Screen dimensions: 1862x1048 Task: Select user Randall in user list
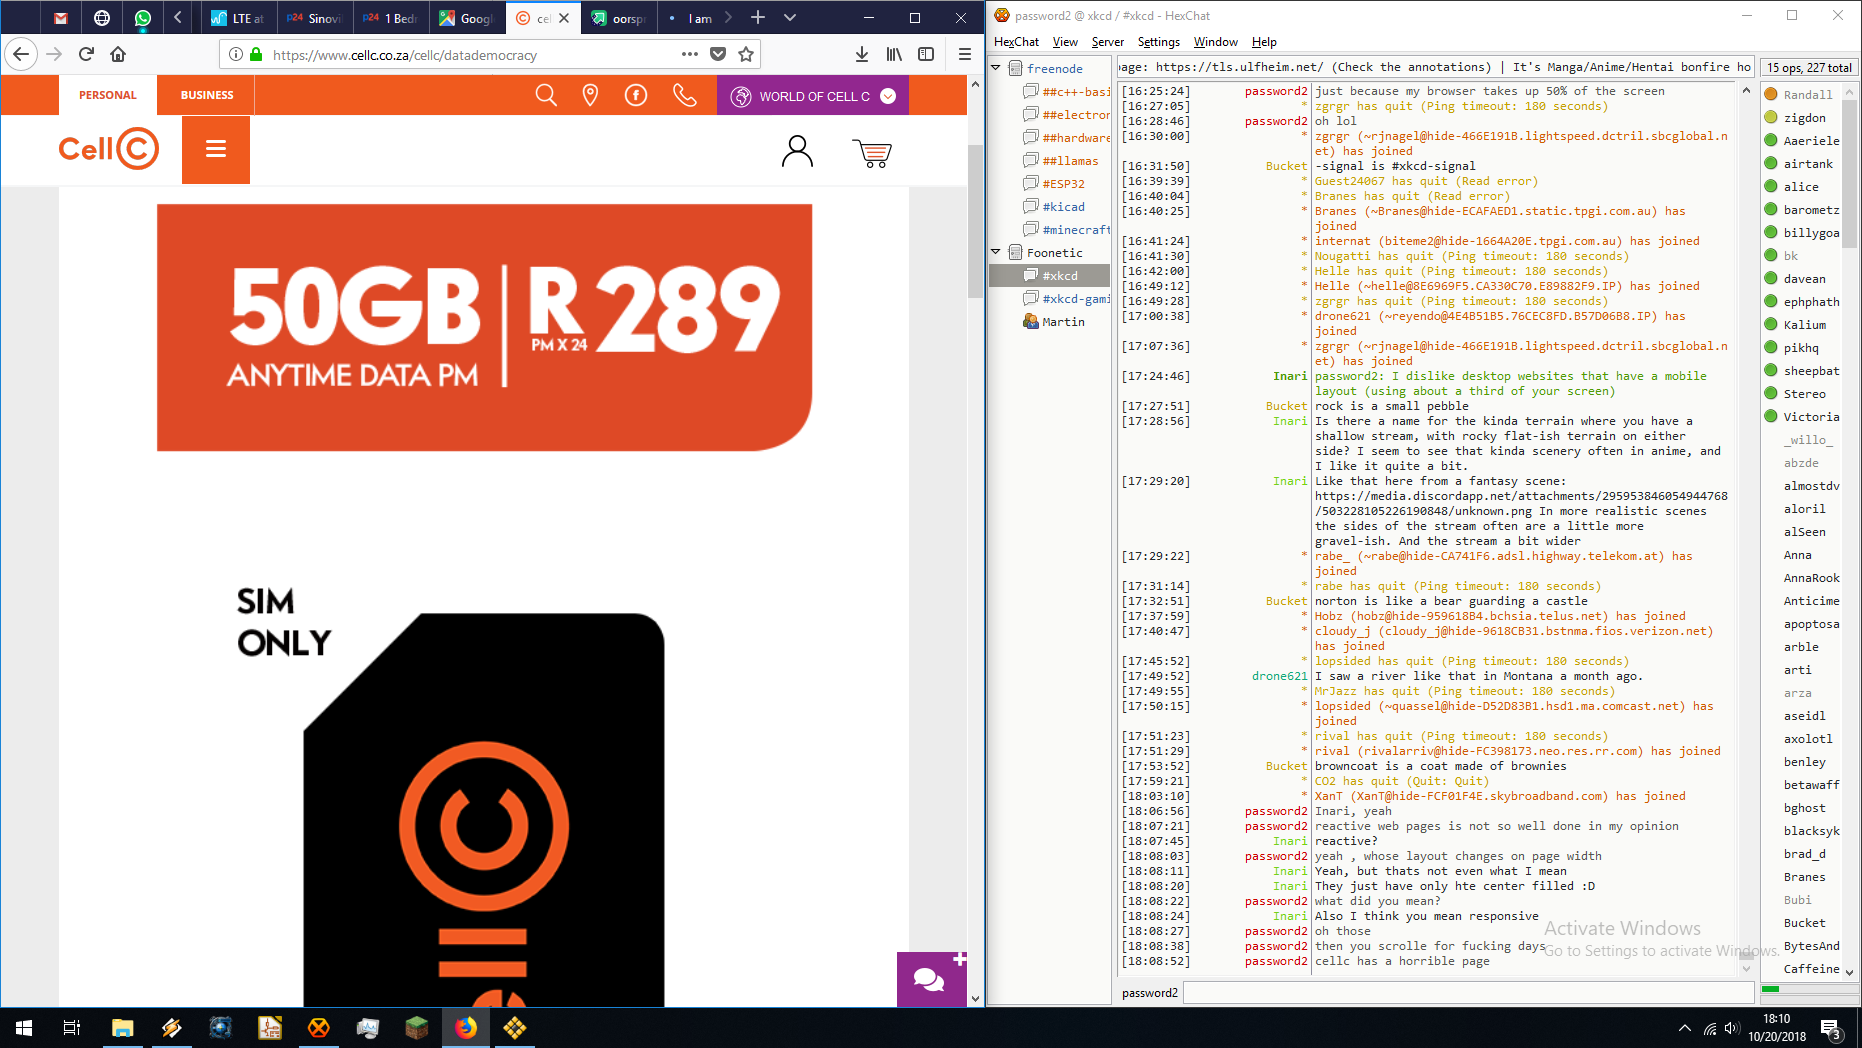pos(1807,94)
